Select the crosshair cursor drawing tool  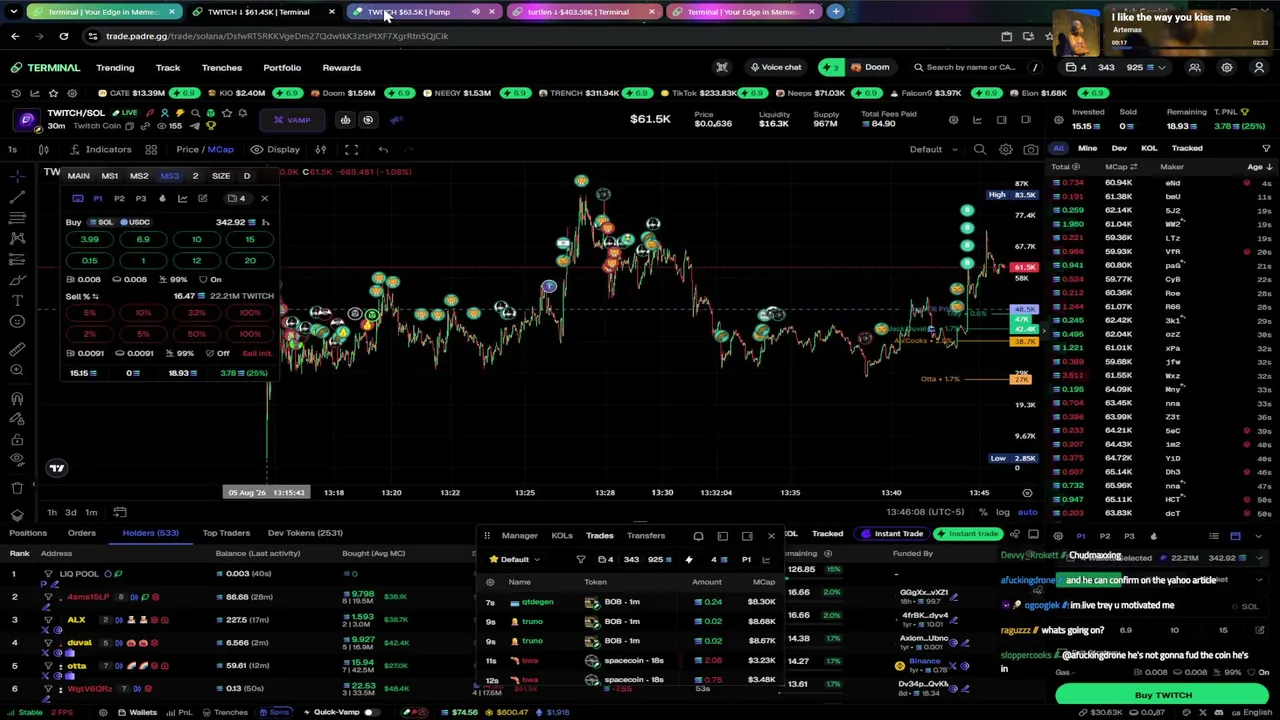coord(17,175)
